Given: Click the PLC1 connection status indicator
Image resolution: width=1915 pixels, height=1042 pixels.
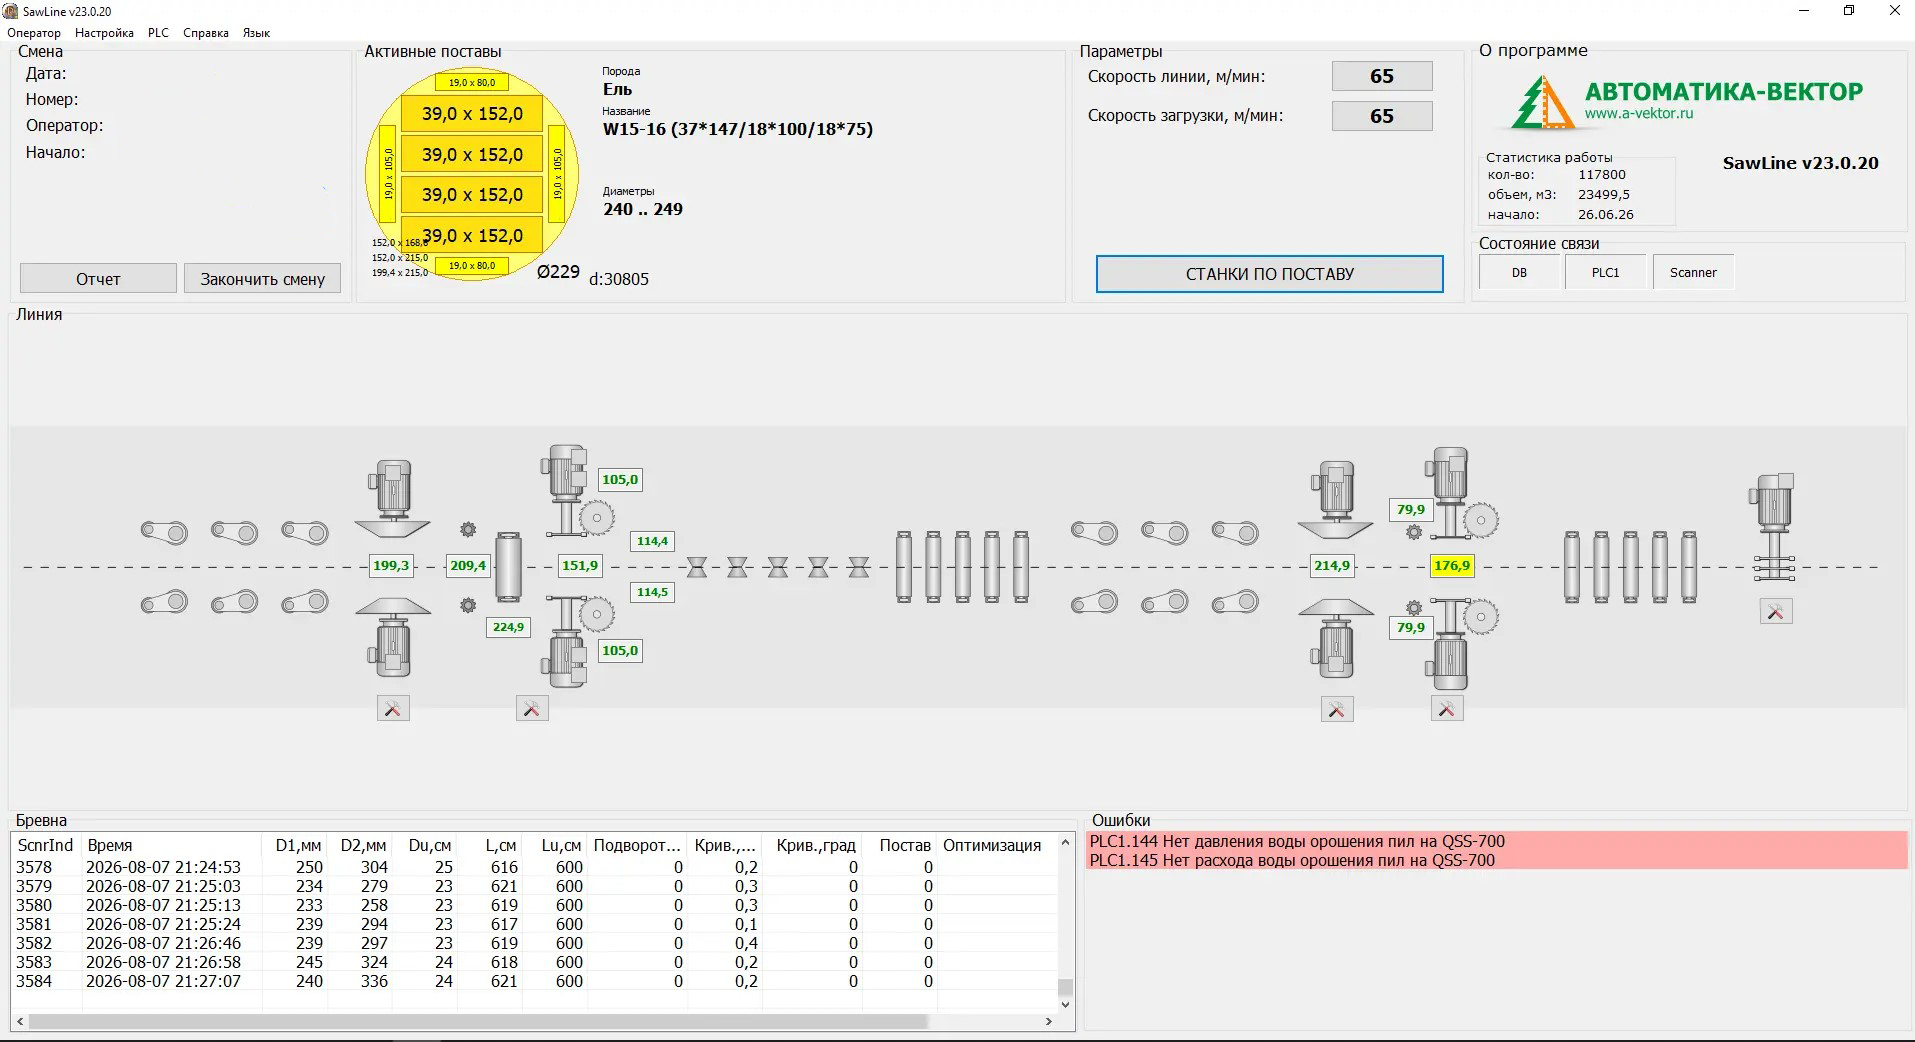Looking at the screenshot, I should click(1605, 272).
